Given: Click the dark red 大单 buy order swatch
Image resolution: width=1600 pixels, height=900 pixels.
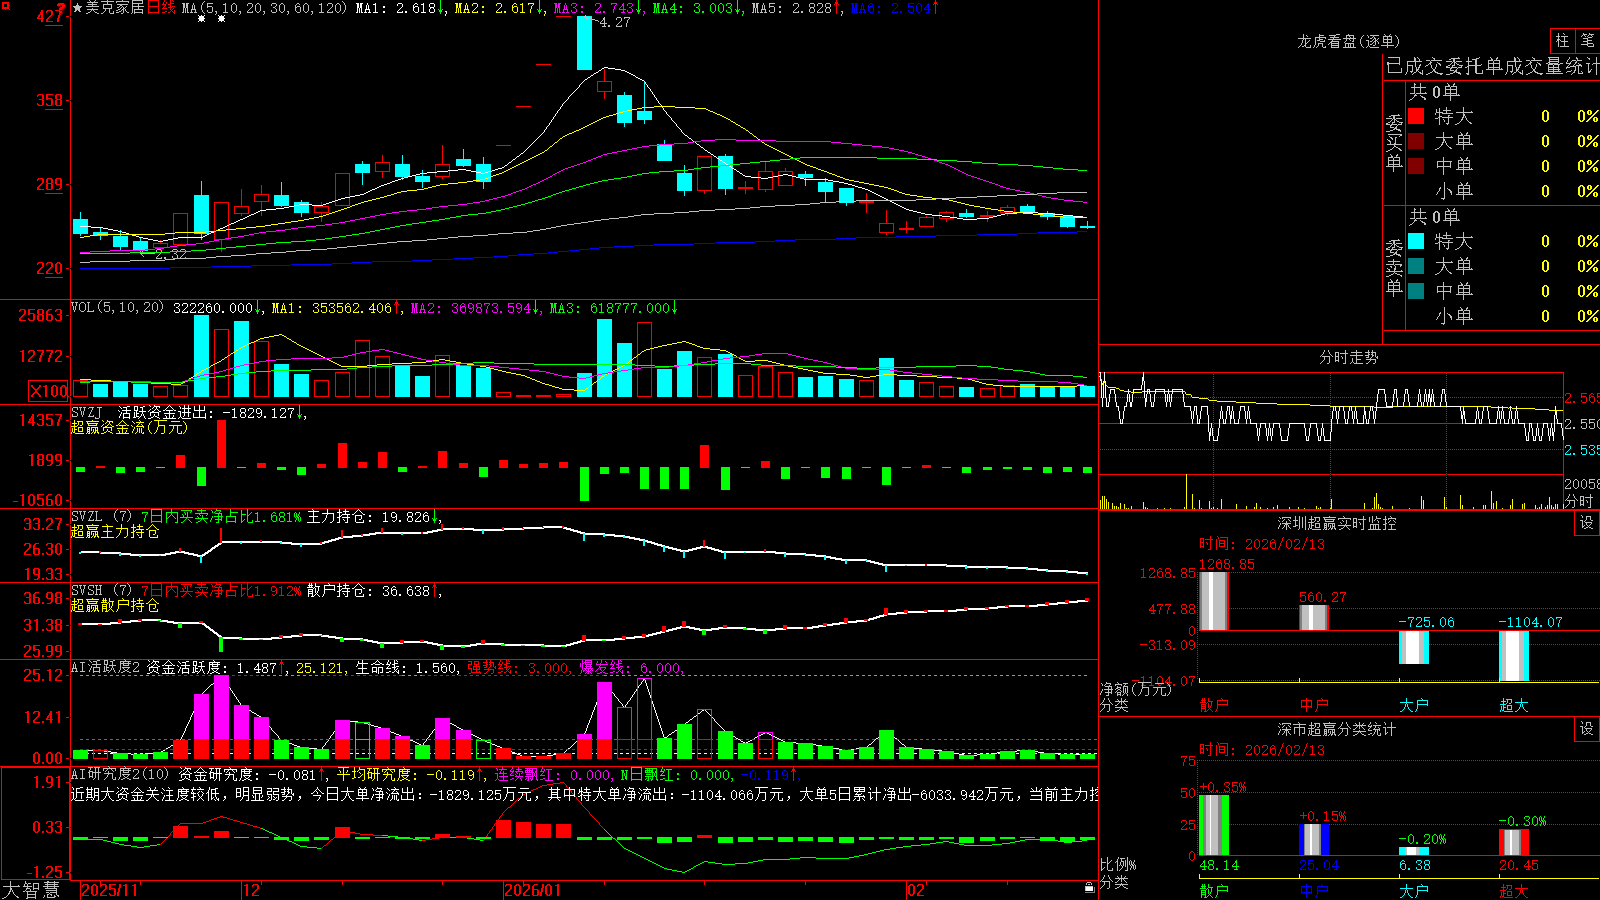Looking at the screenshot, I should (x=1416, y=141).
